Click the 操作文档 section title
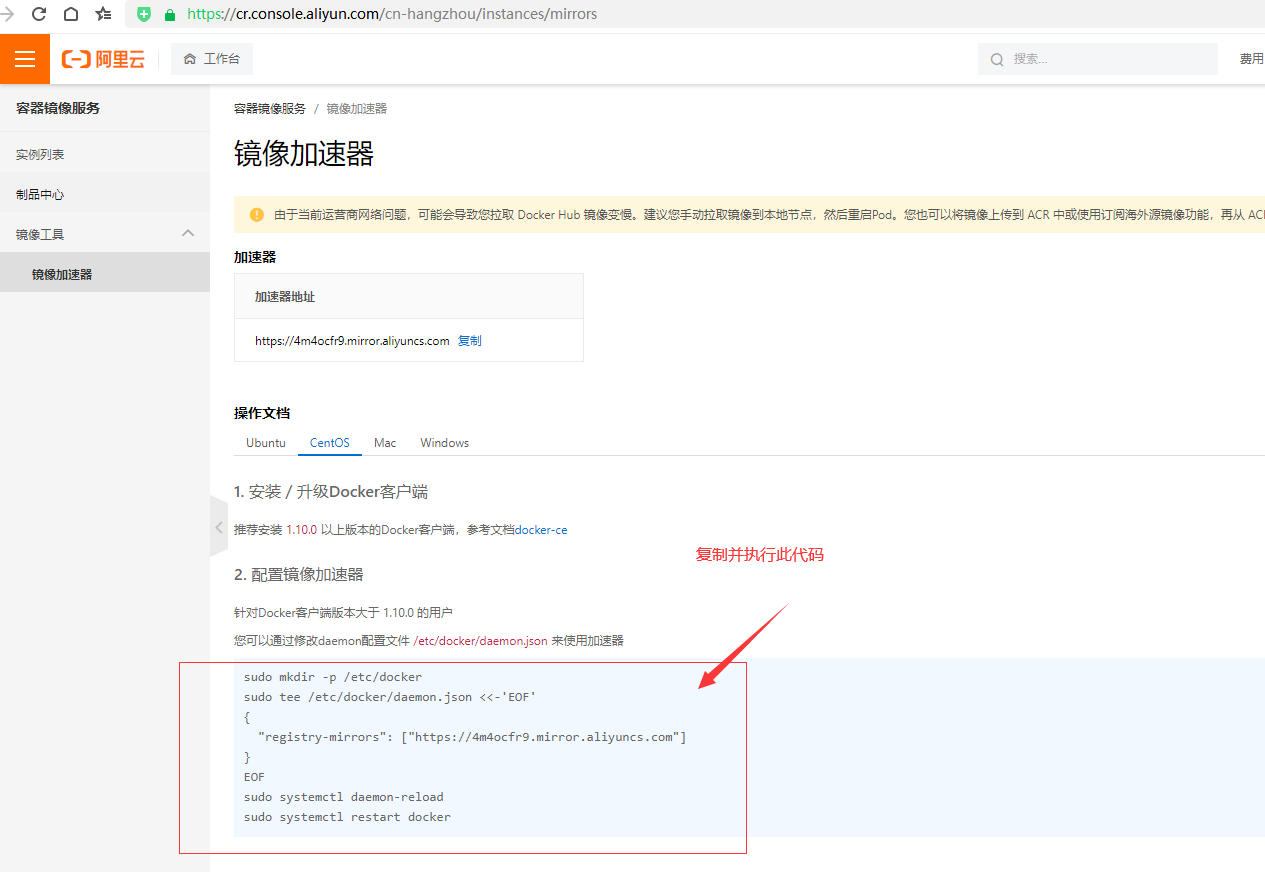The height and width of the screenshot is (872, 1265). 262,413
